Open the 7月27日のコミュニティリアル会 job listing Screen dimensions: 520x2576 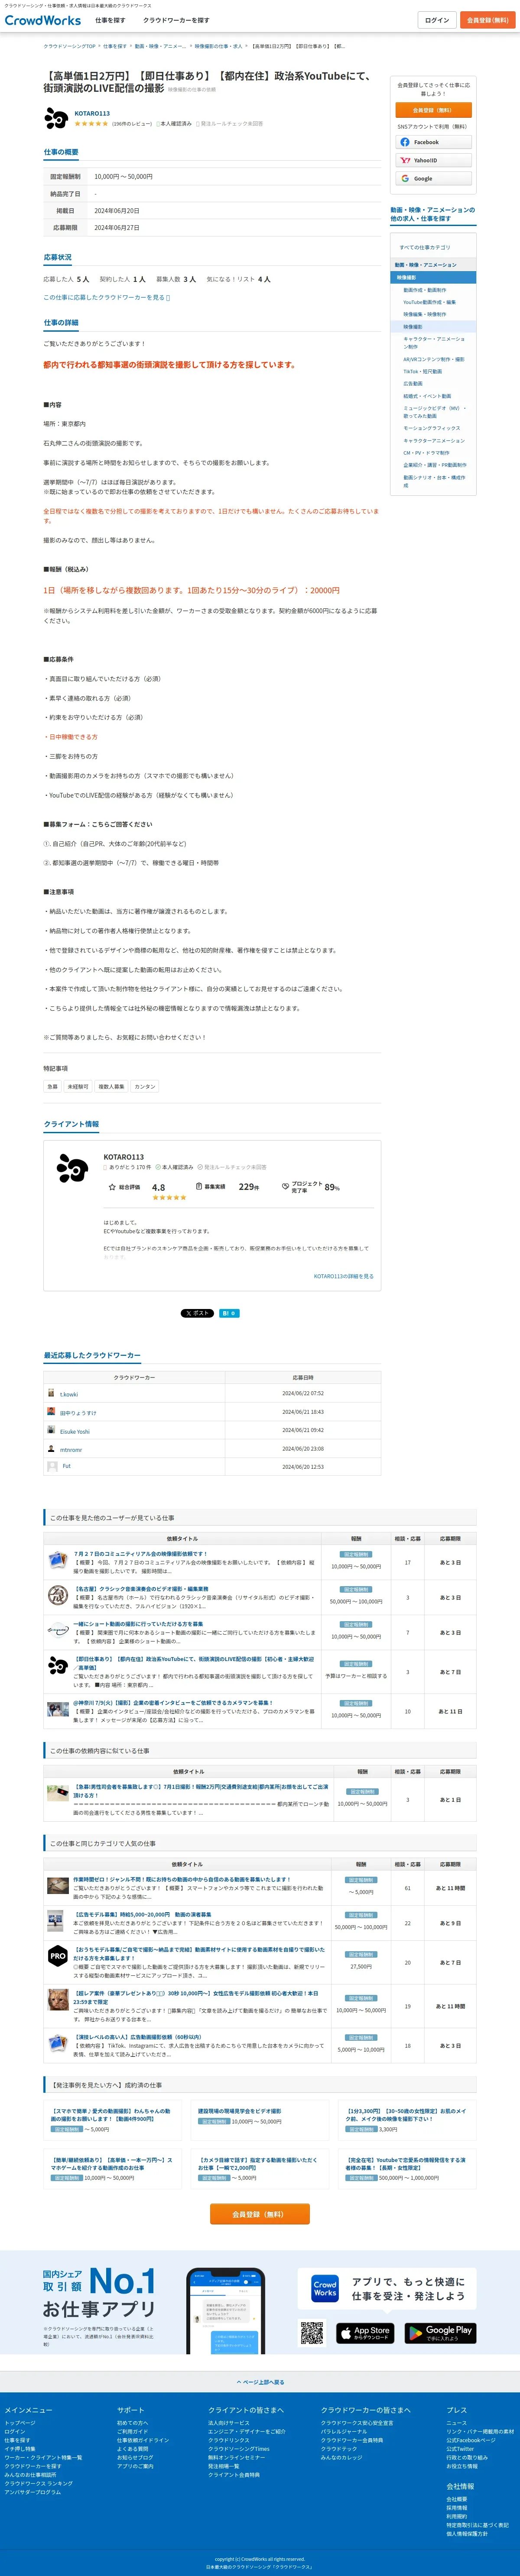(140, 1554)
